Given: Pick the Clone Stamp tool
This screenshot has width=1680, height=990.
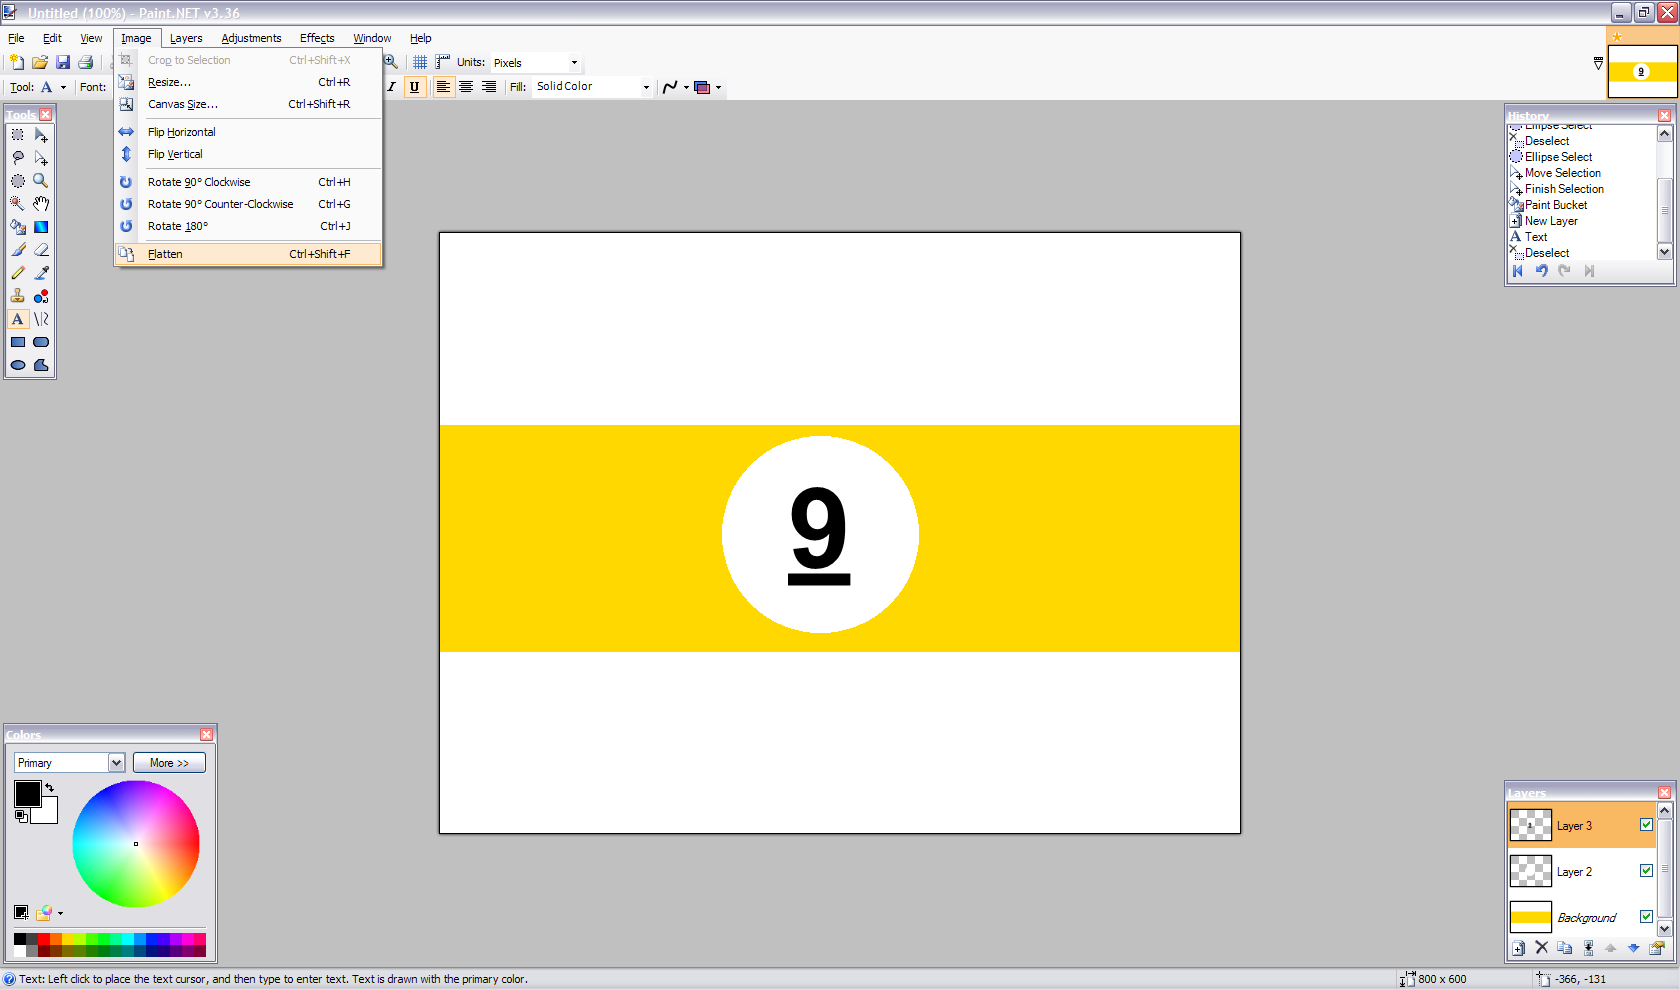Looking at the screenshot, I should pos(18,296).
